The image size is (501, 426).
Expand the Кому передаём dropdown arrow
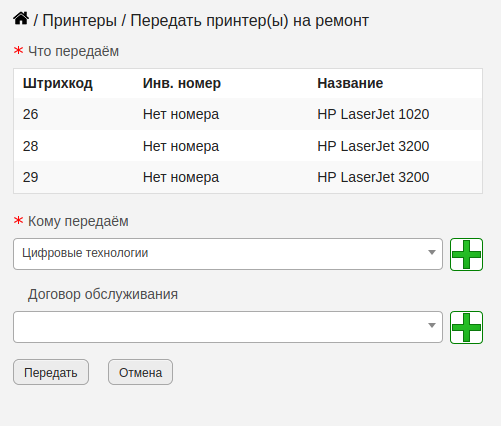(x=432, y=253)
